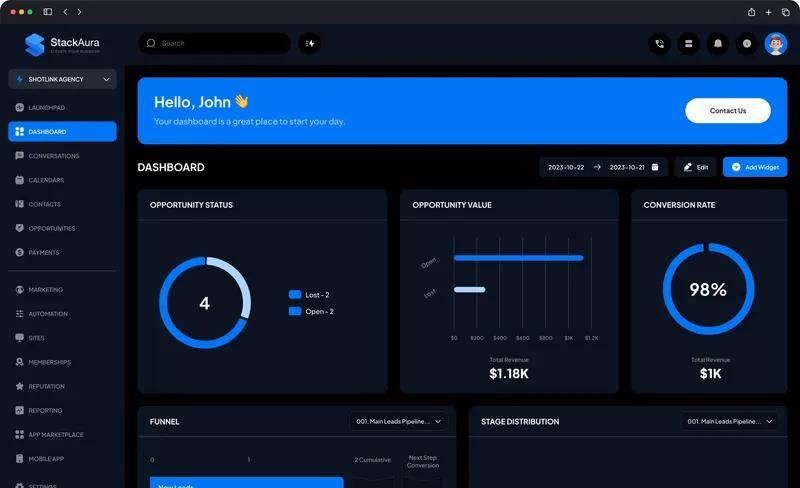The height and width of the screenshot is (488, 800).
Task: Click the Sites monitor icon
Action: click(x=19, y=337)
